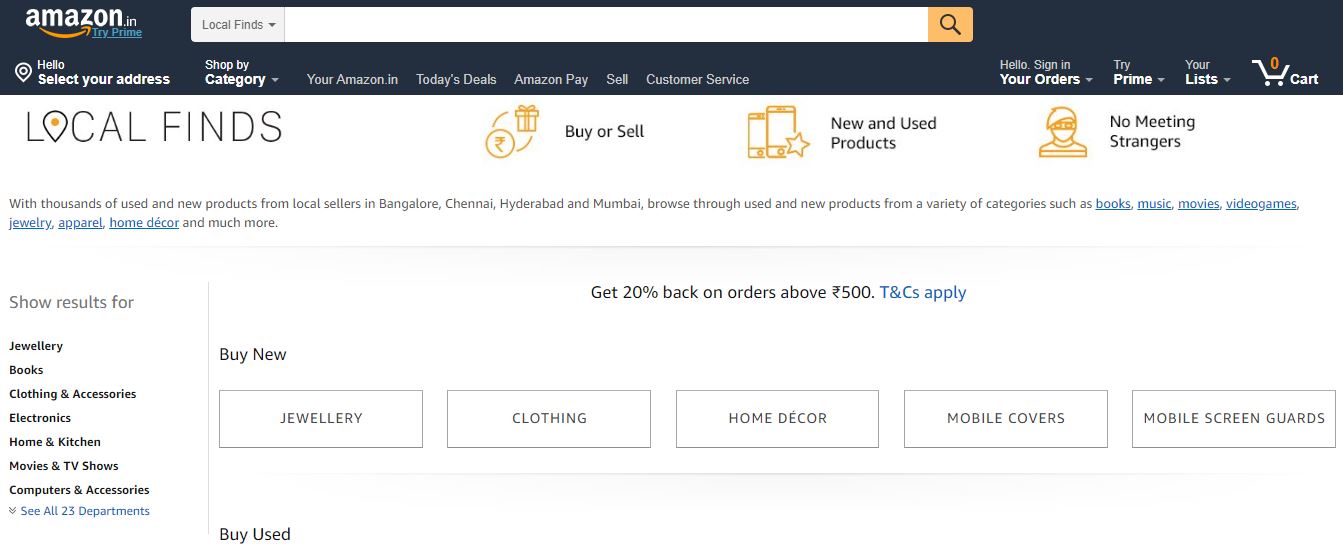Open the T&Cs apply link

(922, 293)
